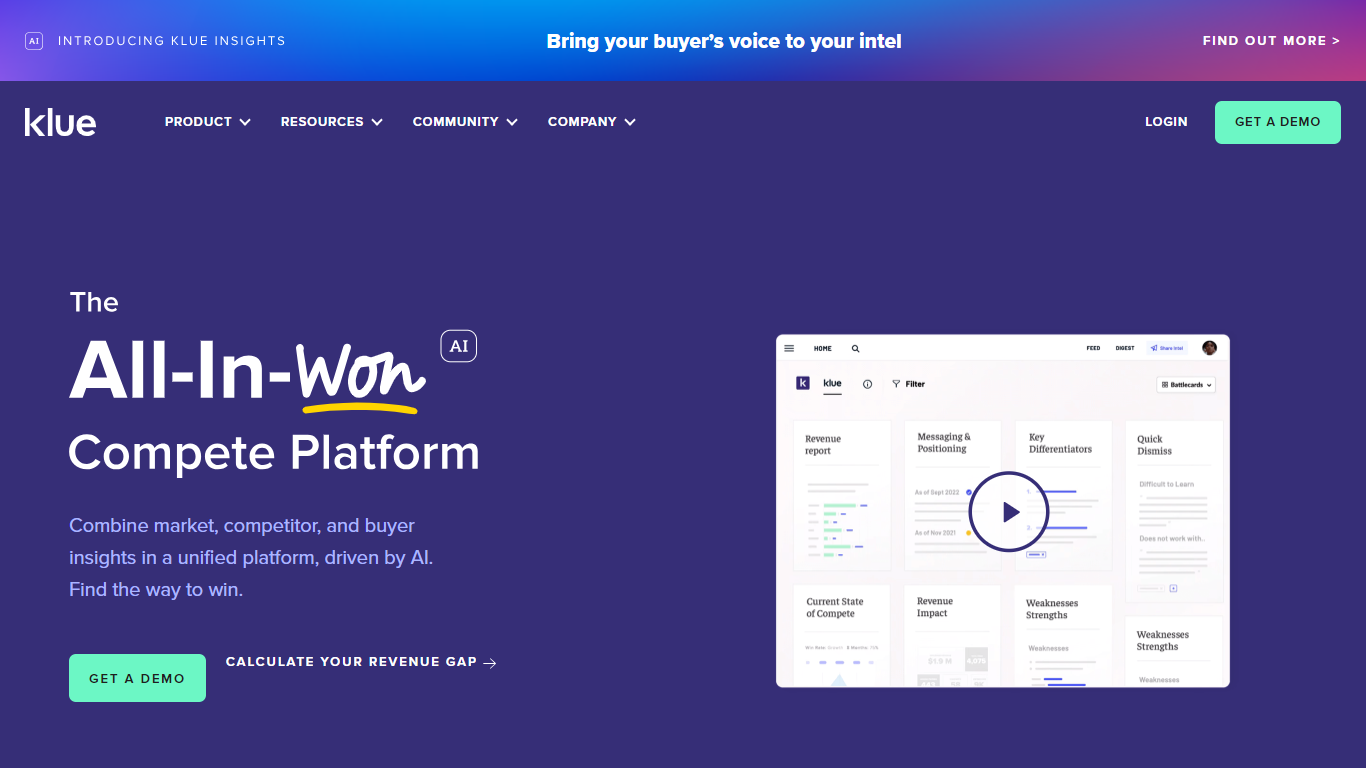Open the Revenue Impact card
Screen dimensions: 1366x768
[x=952, y=636]
